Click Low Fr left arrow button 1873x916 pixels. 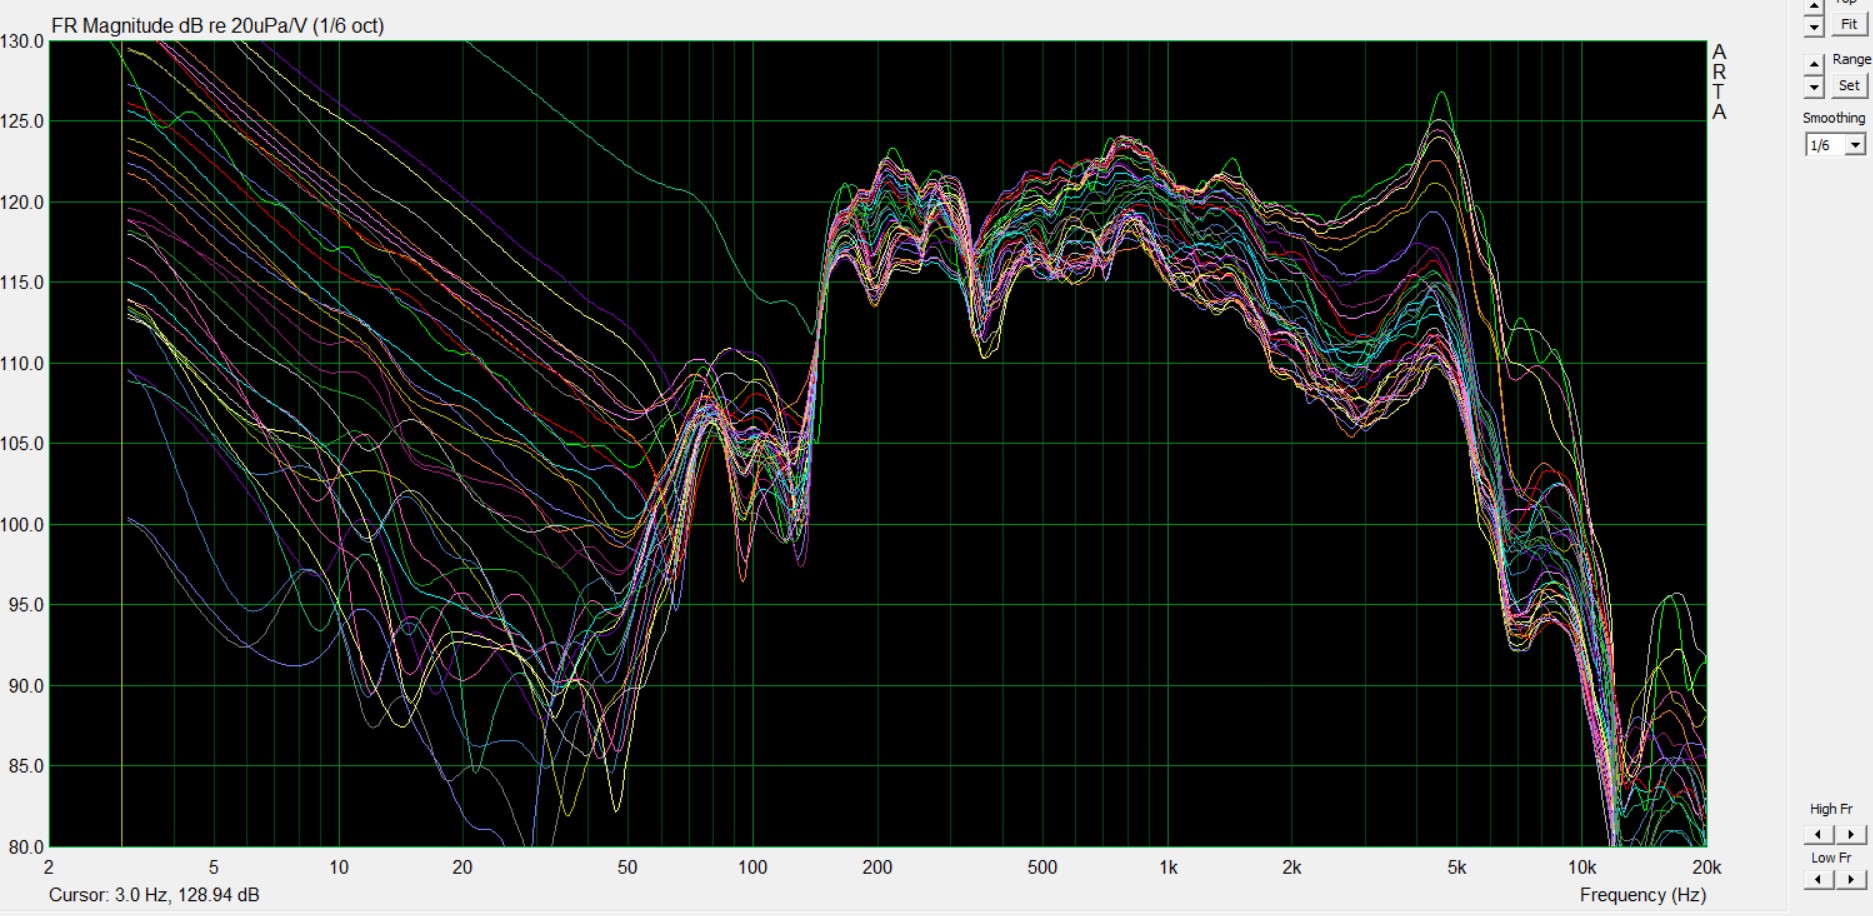1819,879
